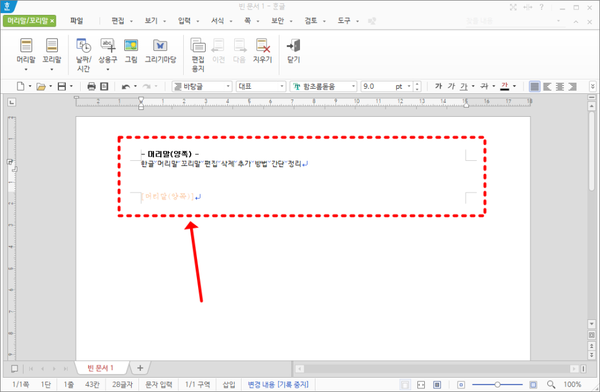
Task: Toggle 삽입 (insert/overwrite) mode in the status bar
Action: tap(229, 384)
